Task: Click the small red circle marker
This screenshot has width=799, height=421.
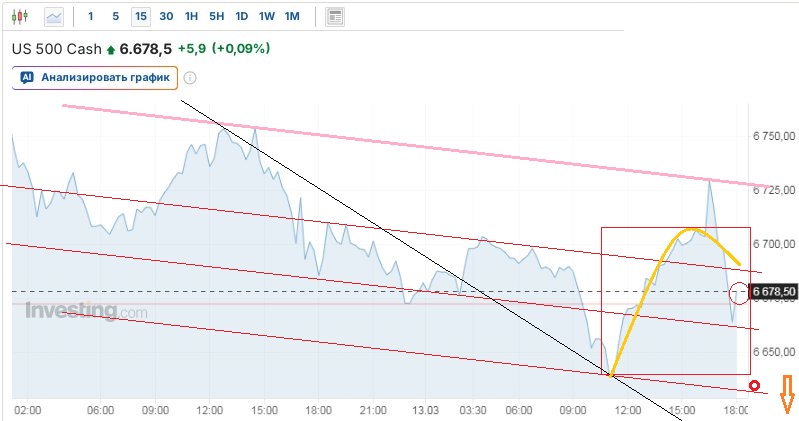Action: 755,386
